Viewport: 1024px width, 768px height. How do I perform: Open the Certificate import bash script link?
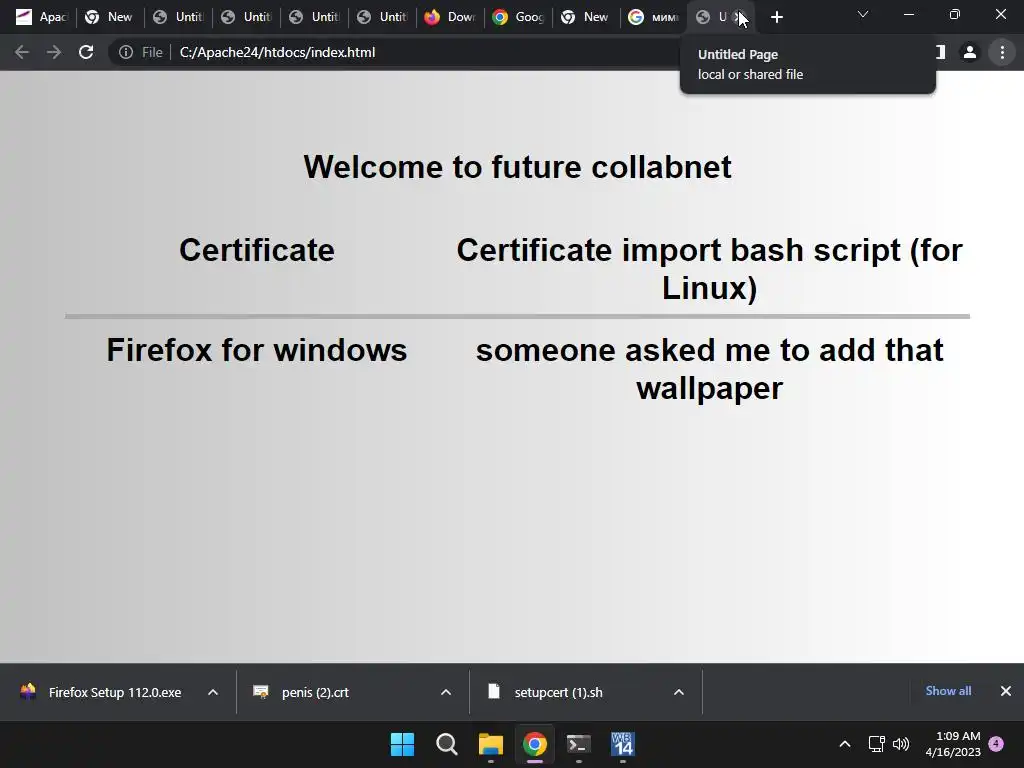click(x=709, y=269)
